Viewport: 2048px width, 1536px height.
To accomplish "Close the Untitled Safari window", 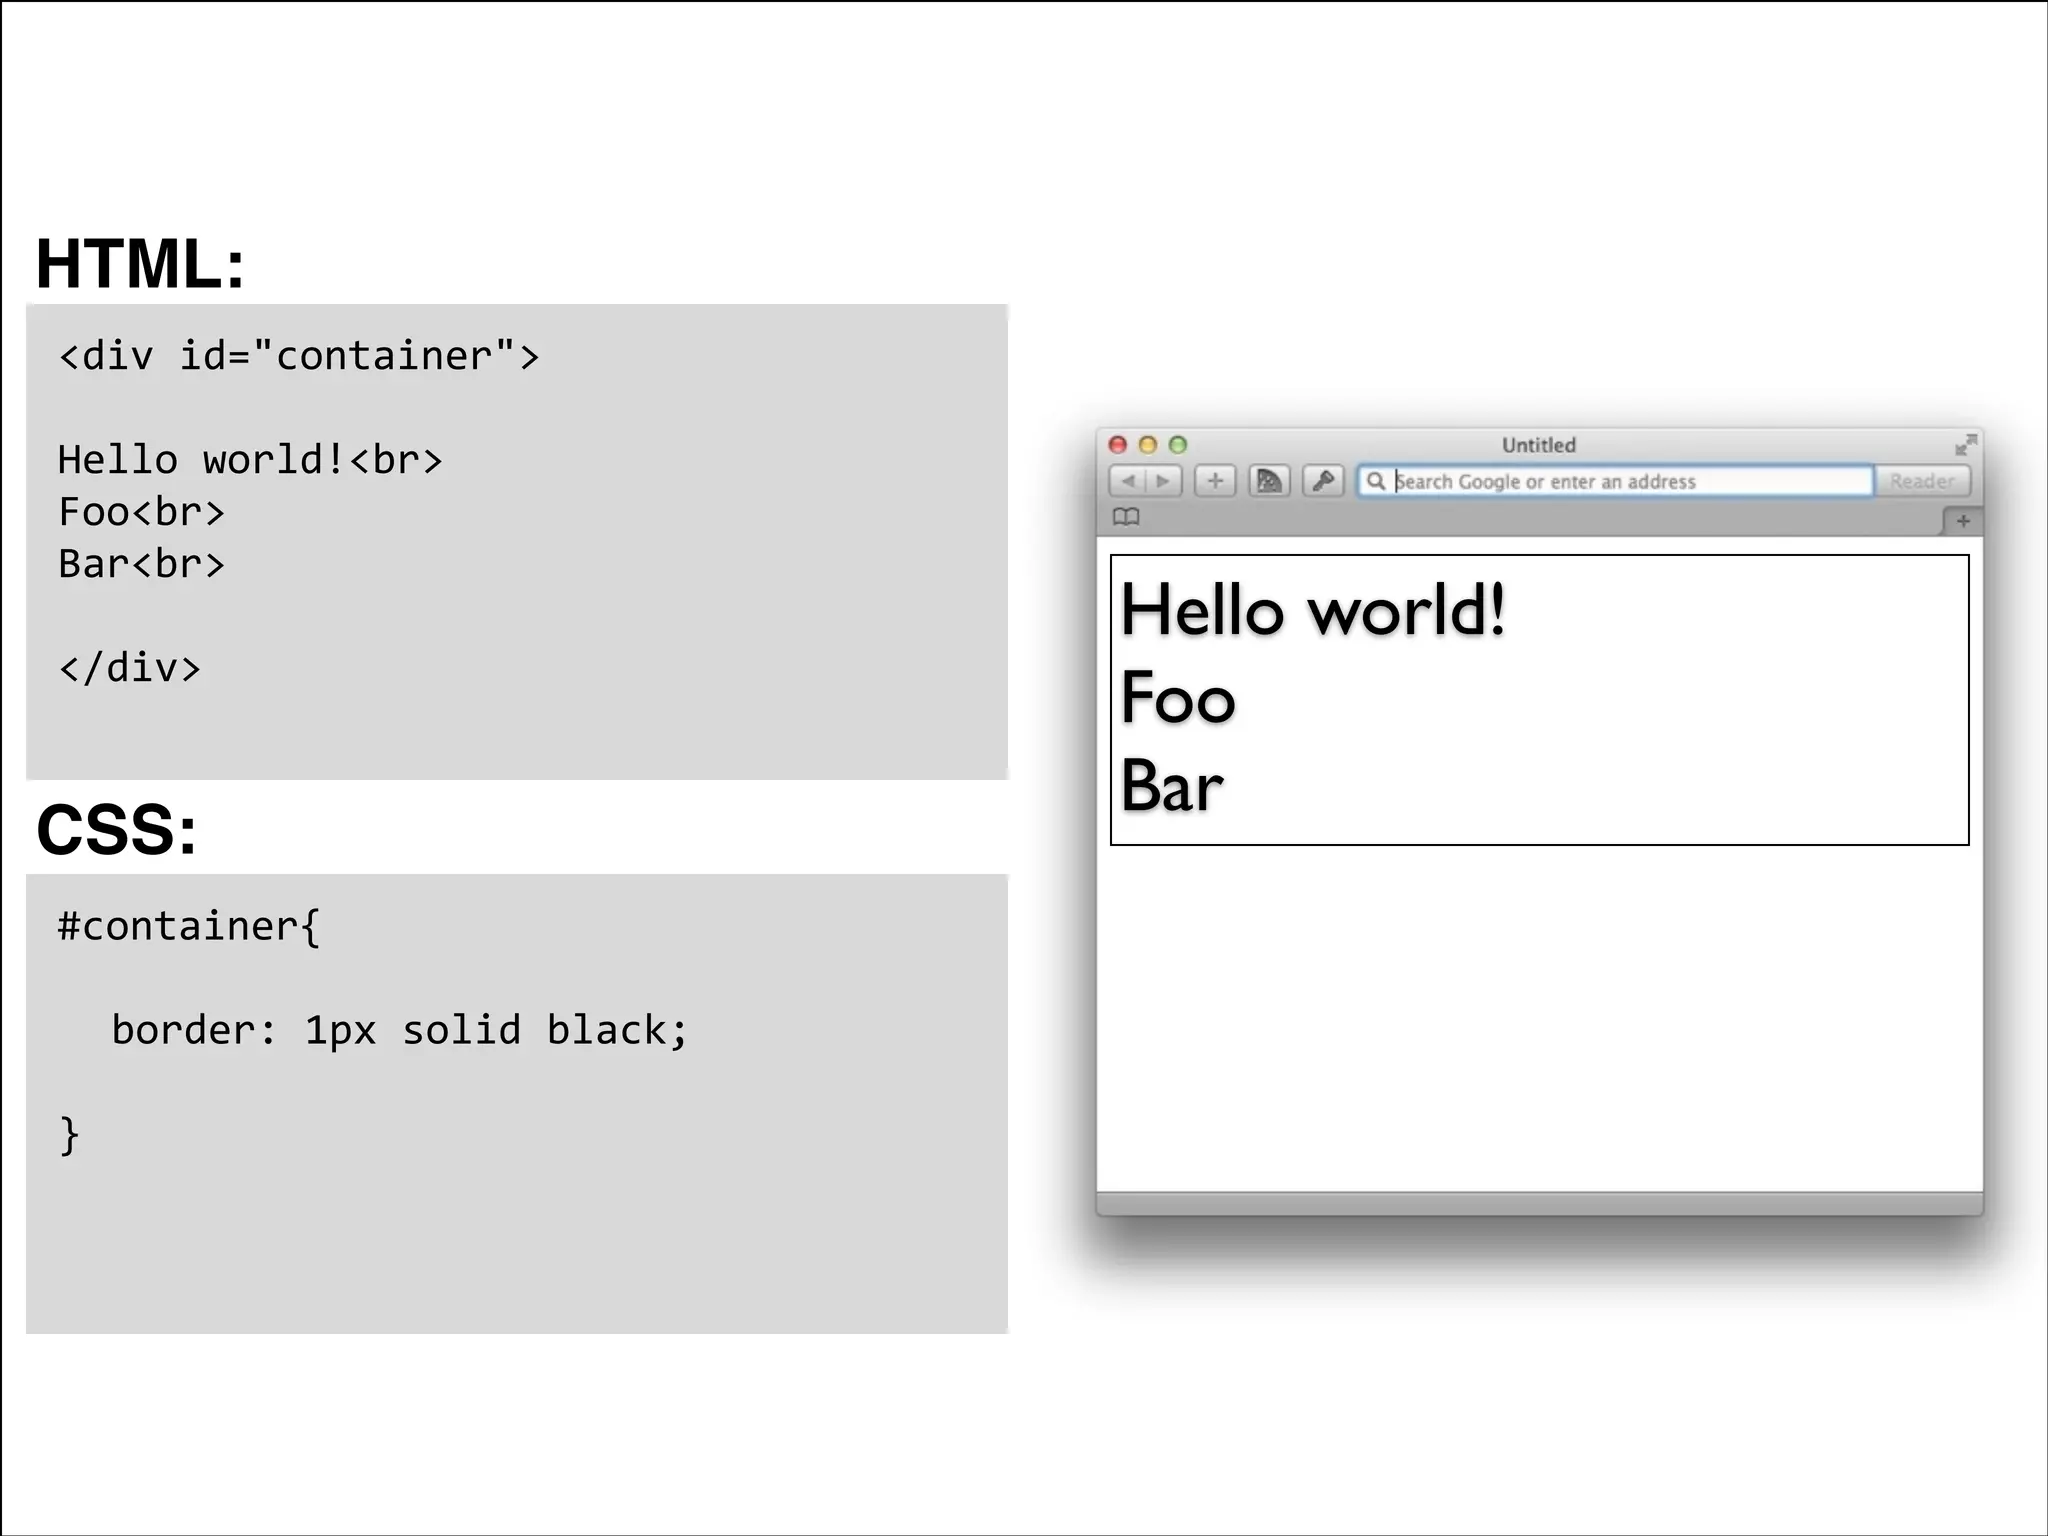I will [1118, 444].
